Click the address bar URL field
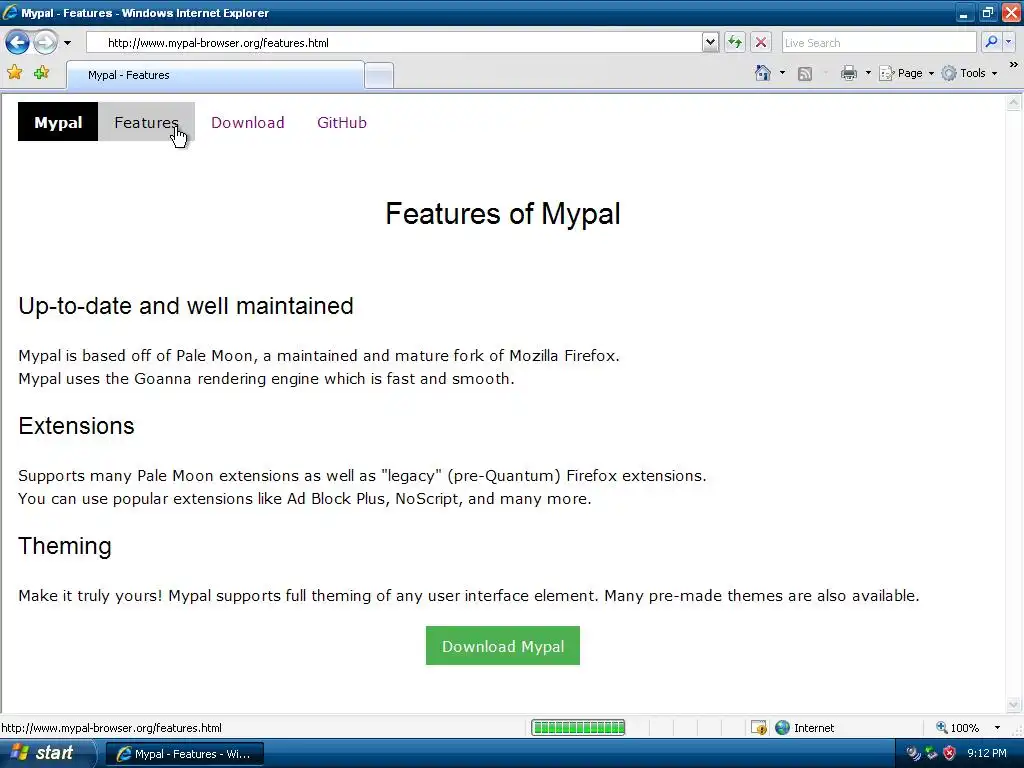Viewport: 1024px width, 768px height. coord(394,43)
